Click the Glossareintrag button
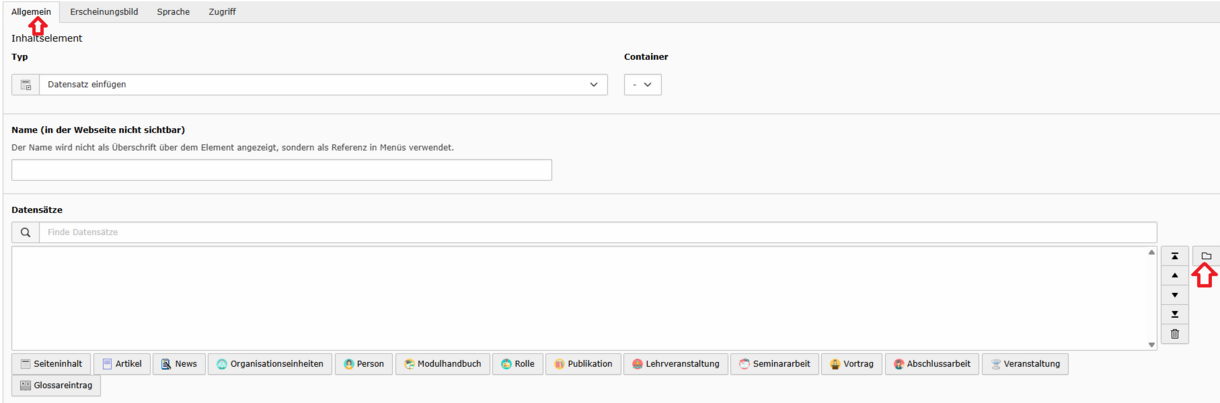 coord(57,386)
